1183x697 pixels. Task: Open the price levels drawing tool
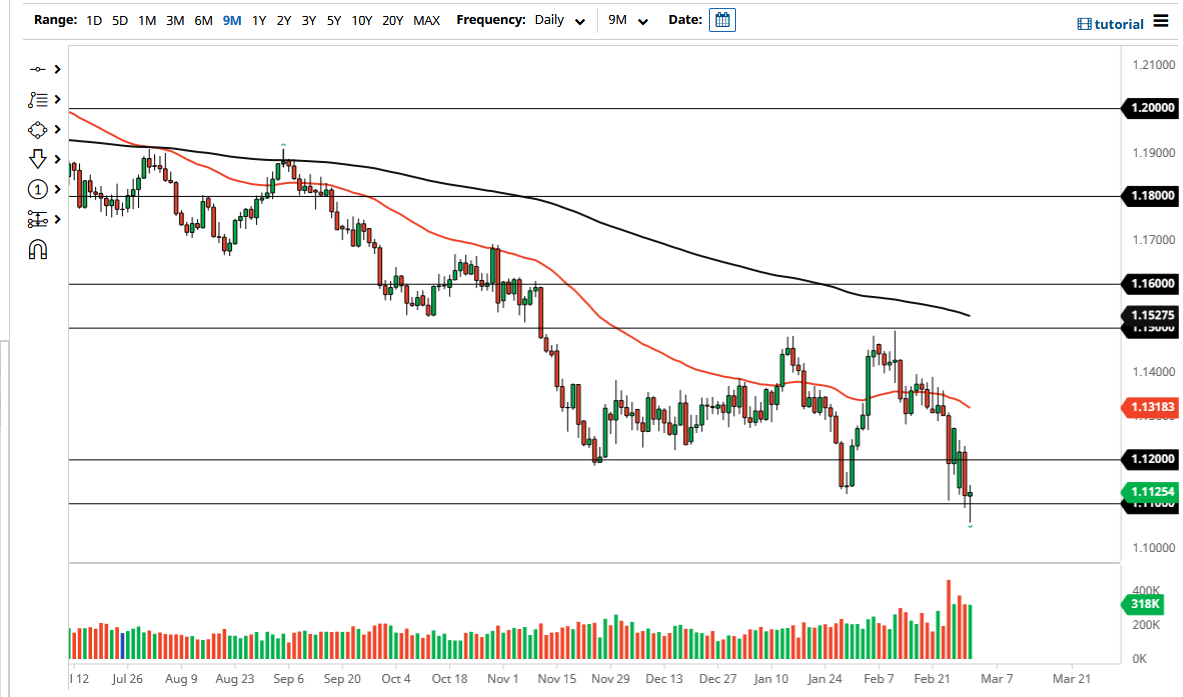tap(38, 219)
